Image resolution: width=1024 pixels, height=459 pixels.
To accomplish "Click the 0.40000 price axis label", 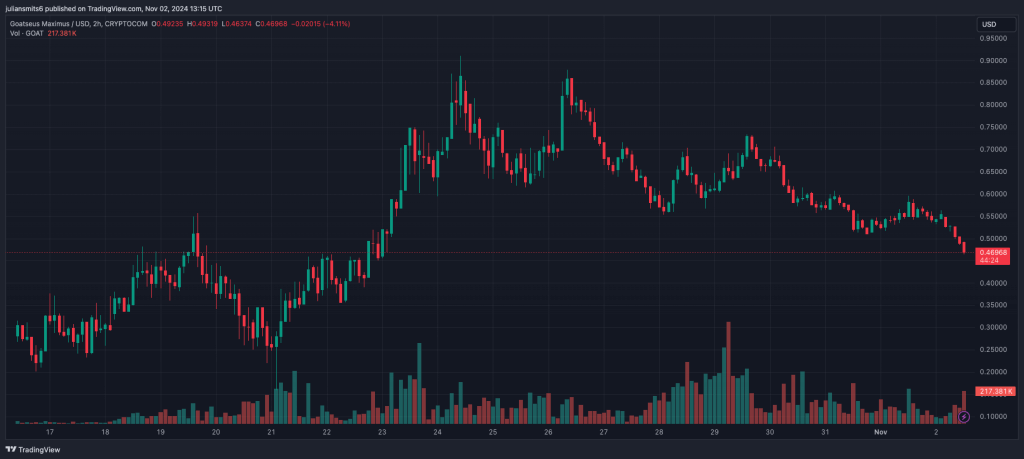I will point(992,283).
